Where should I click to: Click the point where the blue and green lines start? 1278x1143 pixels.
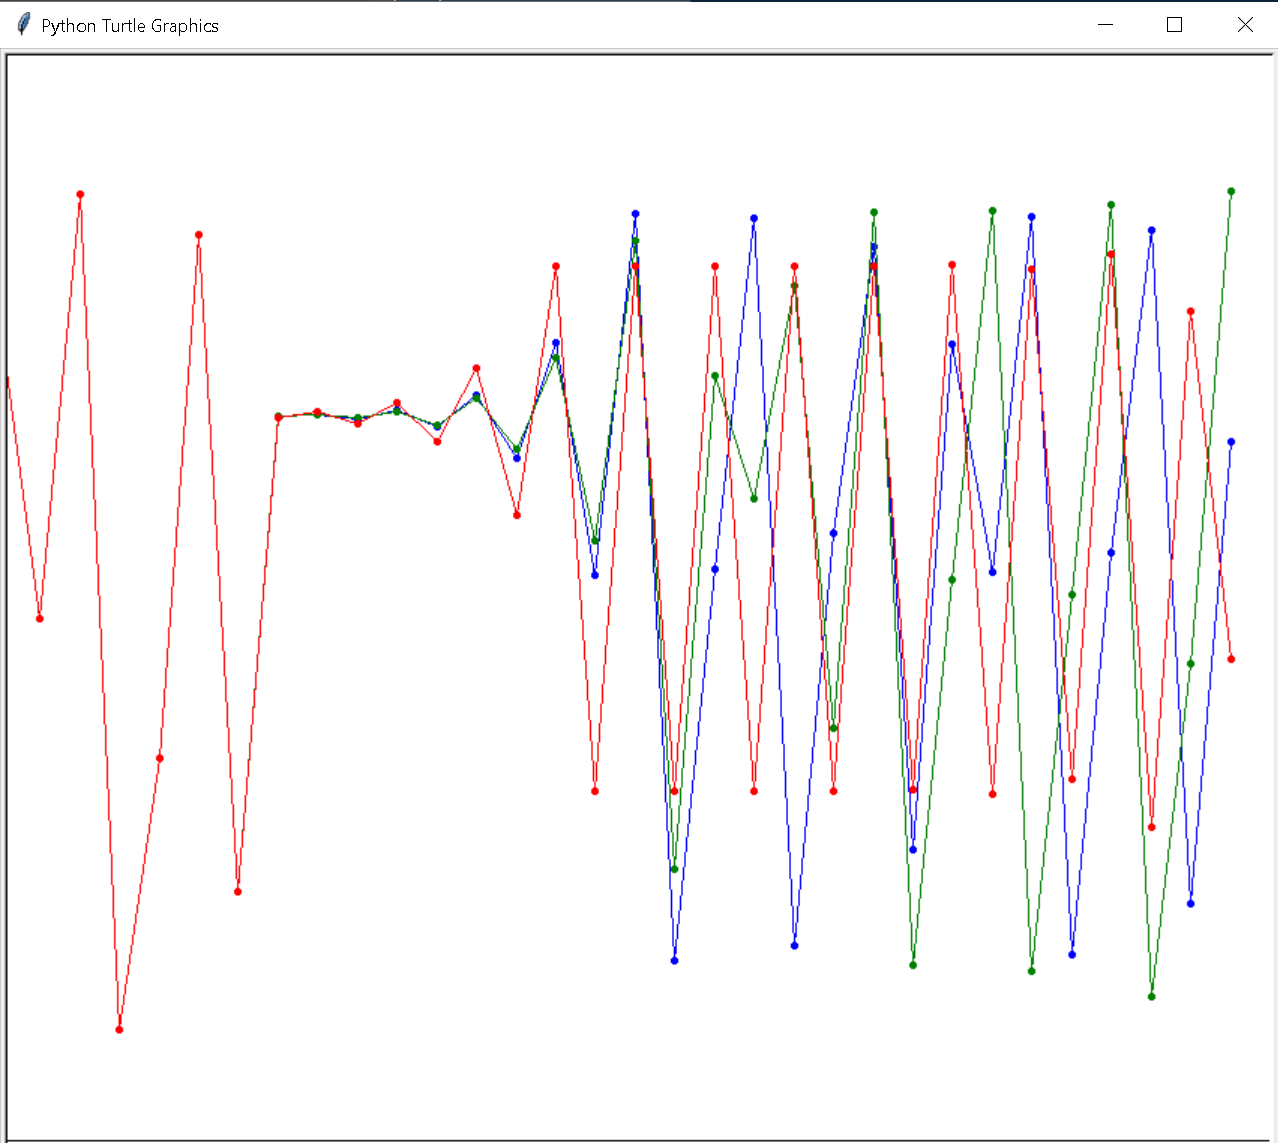pos(279,416)
